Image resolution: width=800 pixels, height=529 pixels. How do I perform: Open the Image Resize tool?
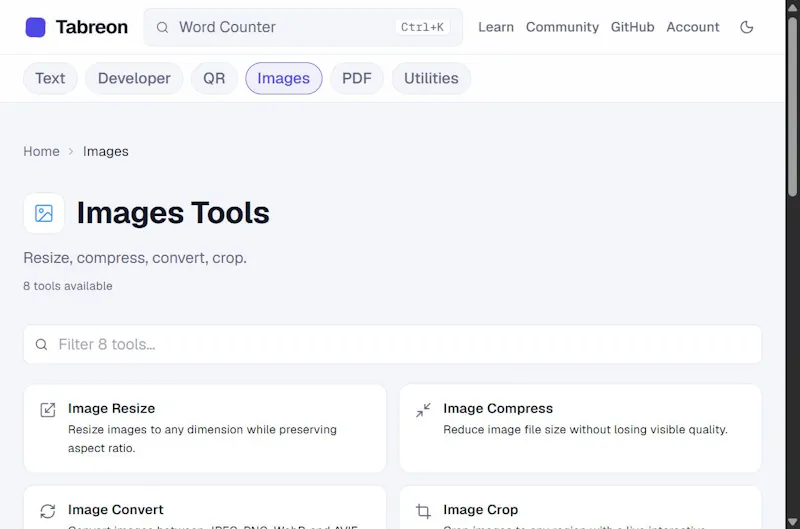(205, 429)
